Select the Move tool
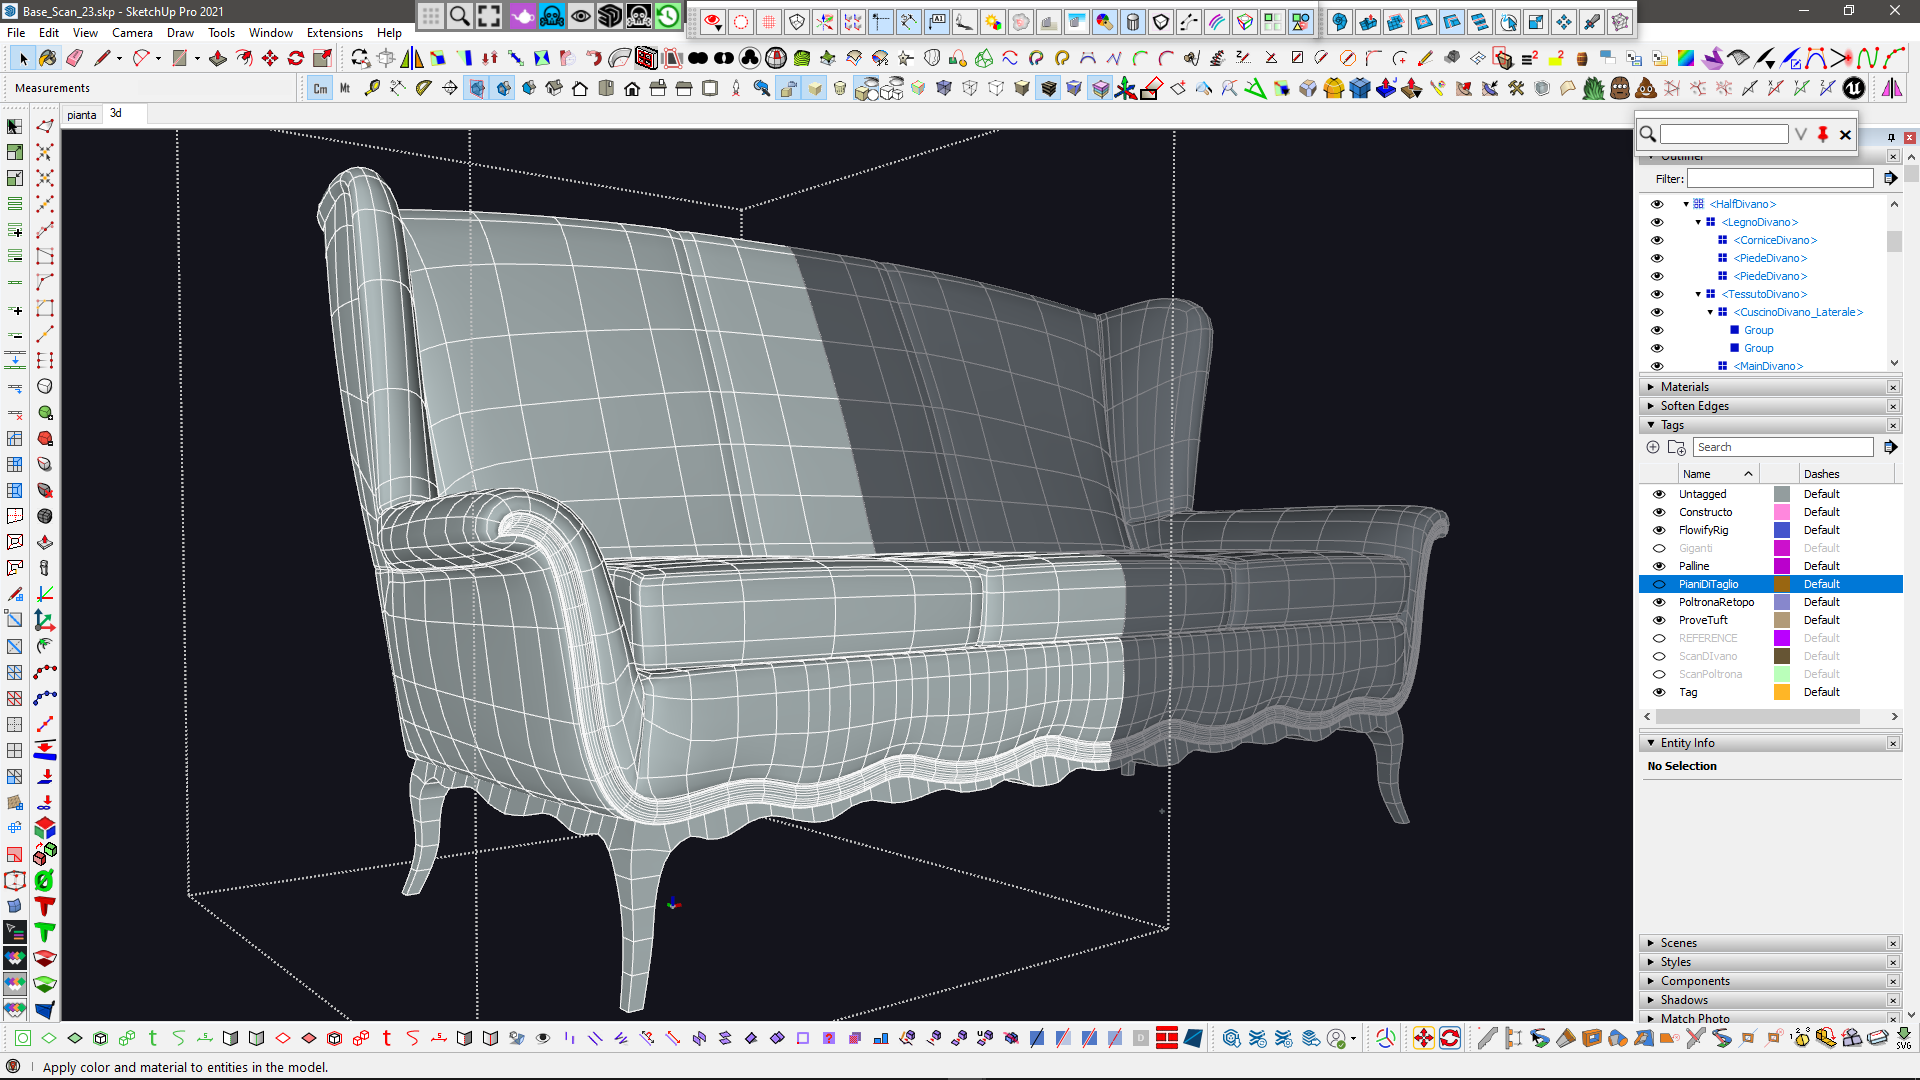Image resolution: width=1920 pixels, height=1080 pixels. coord(270,59)
